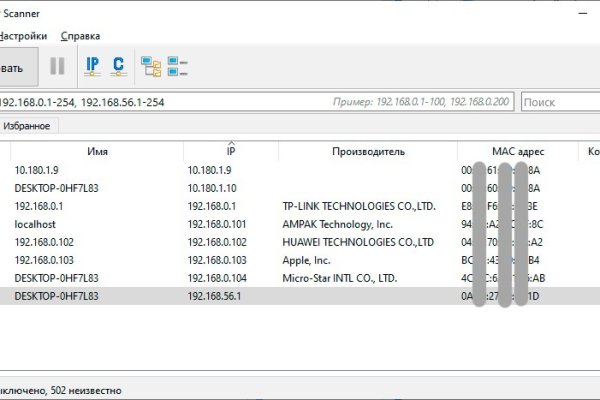Open the Справка menu
Image resolution: width=600 pixels, height=400 pixels.
click(80, 36)
